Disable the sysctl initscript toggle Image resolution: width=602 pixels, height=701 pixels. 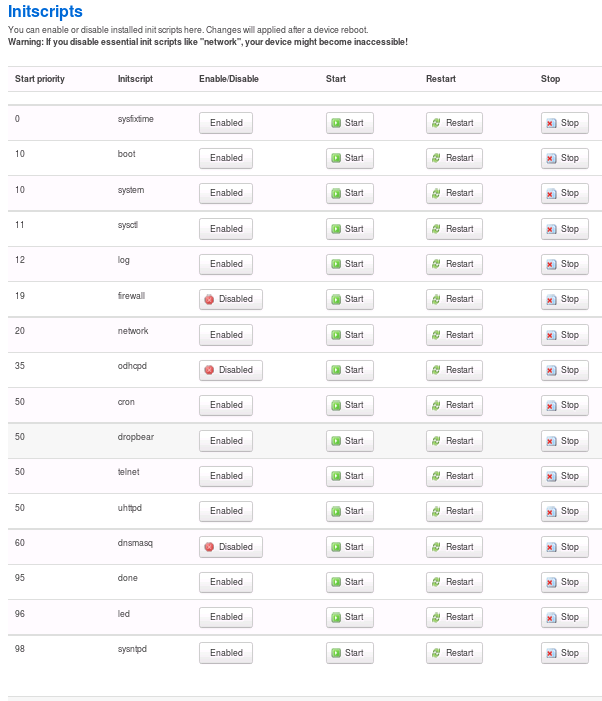pos(226,229)
